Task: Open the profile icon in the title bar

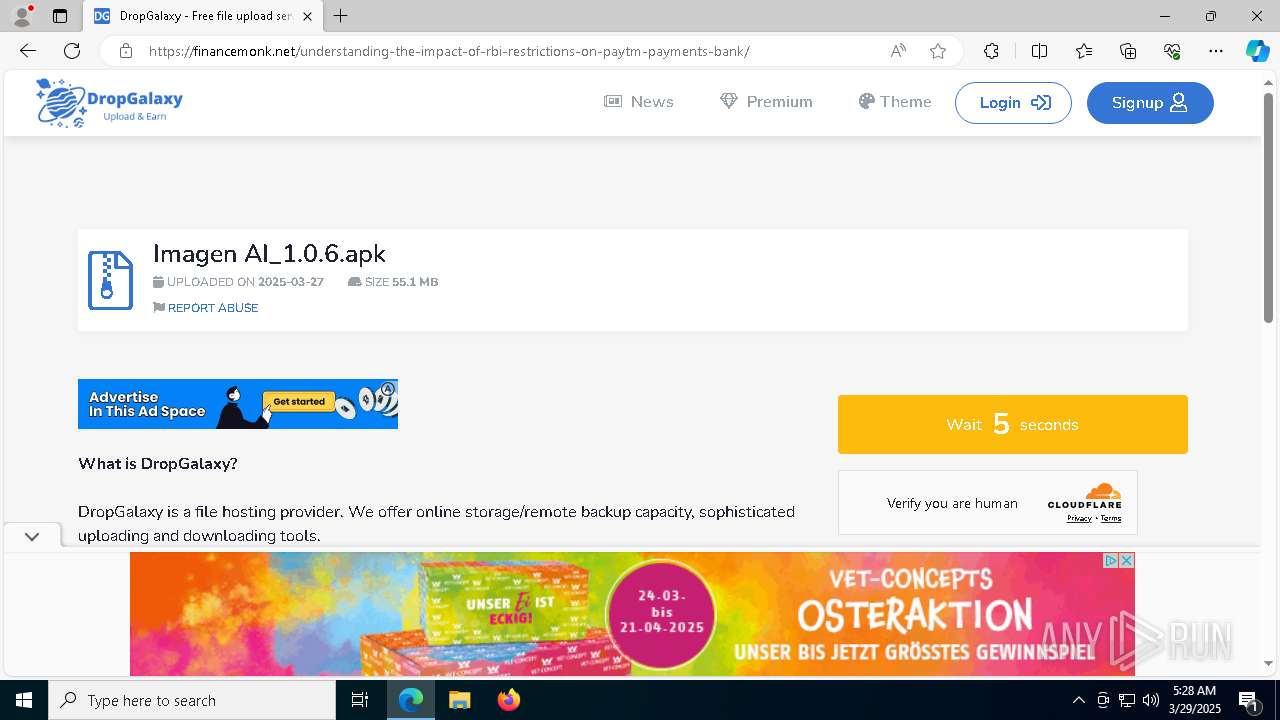Action: click(x=21, y=16)
